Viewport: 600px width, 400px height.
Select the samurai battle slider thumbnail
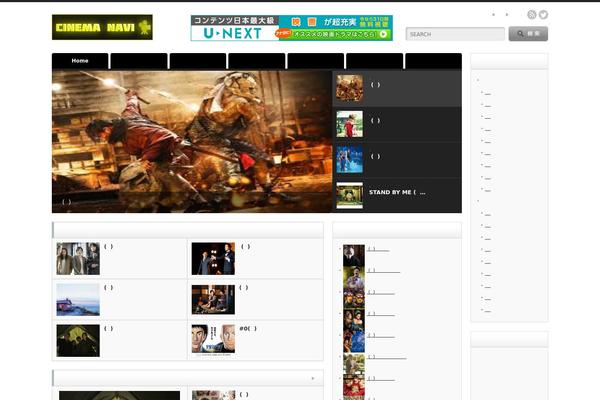point(349,88)
